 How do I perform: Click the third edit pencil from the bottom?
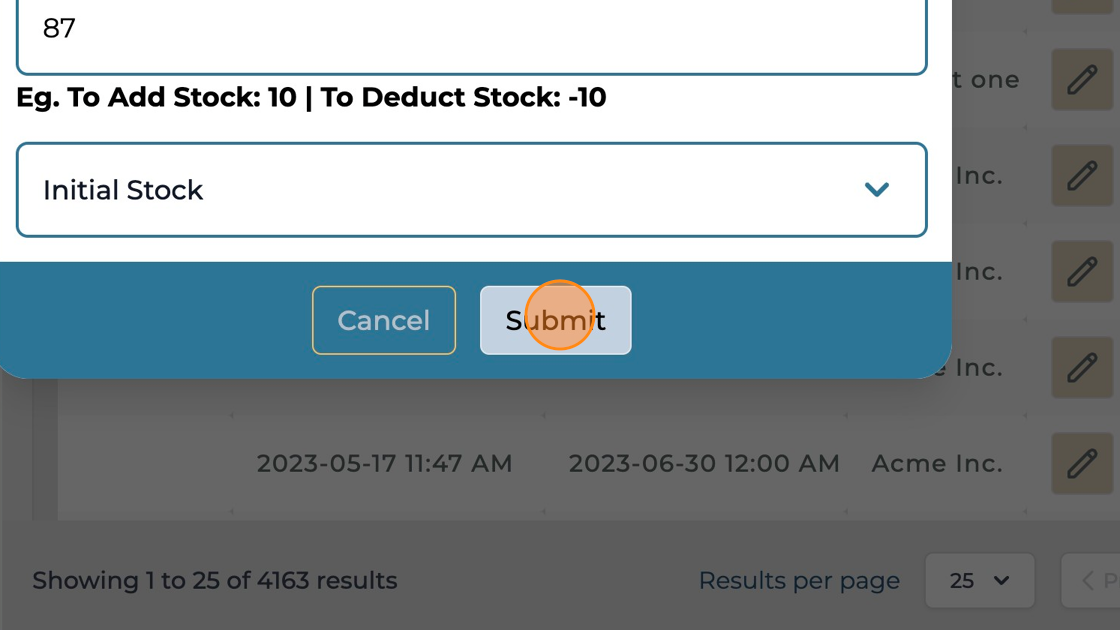click(1082, 272)
